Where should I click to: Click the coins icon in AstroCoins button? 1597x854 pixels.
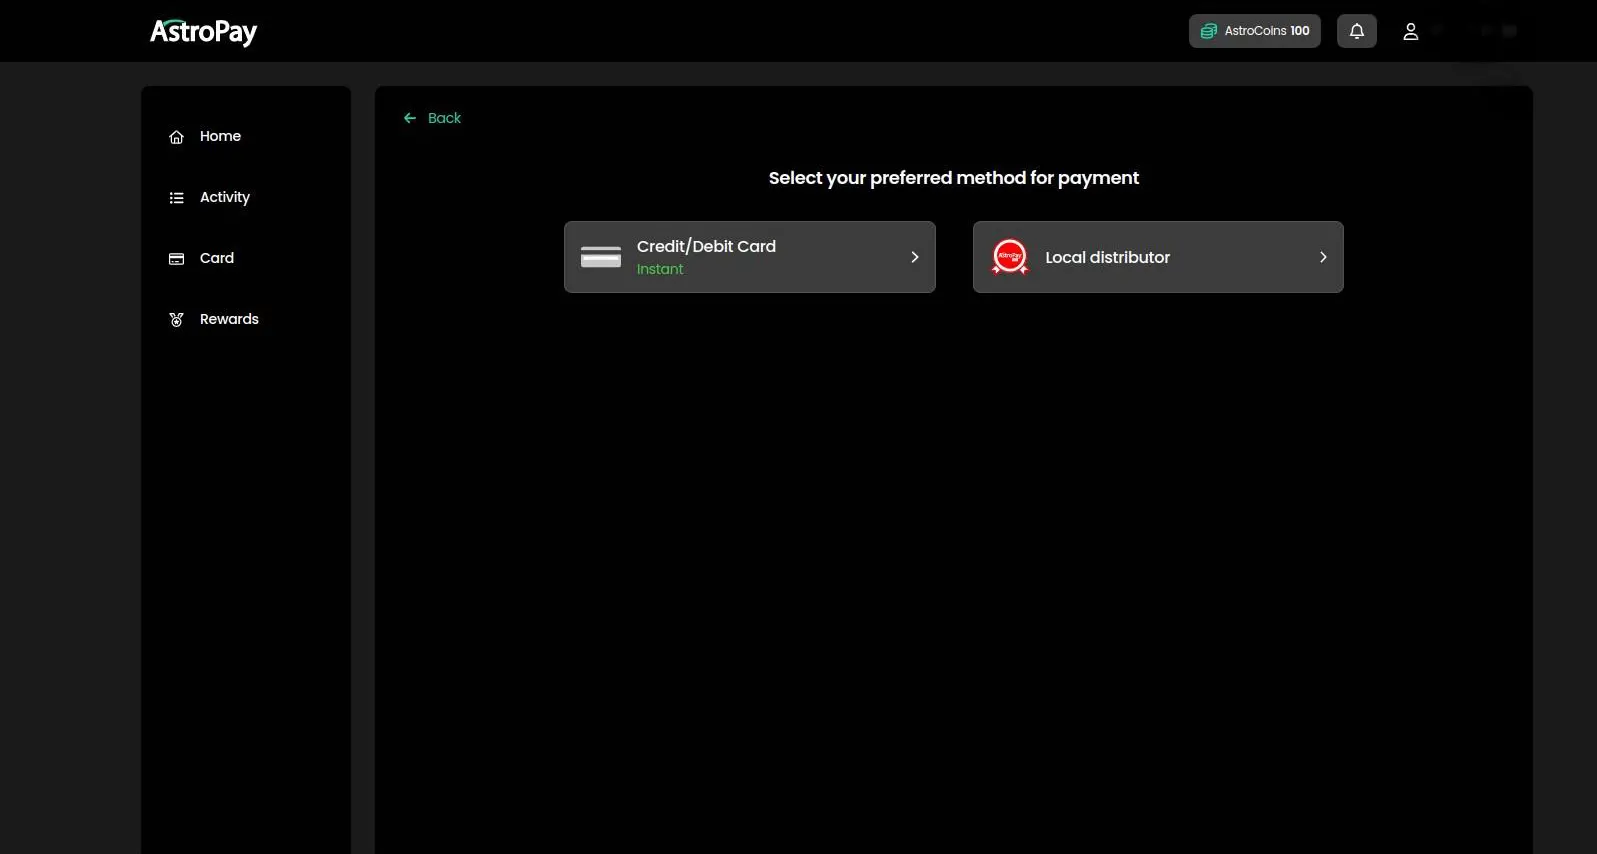pyautogui.click(x=1209, y=31)
